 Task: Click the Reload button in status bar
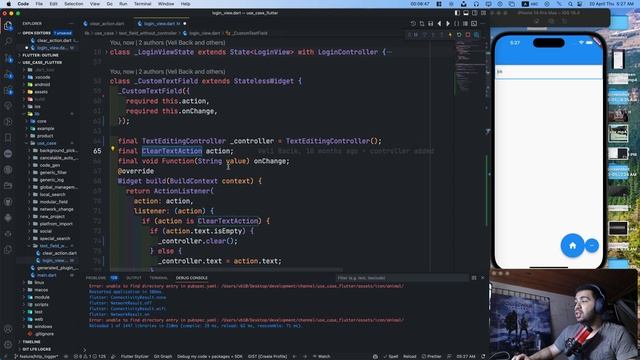[x=409, y=356]
